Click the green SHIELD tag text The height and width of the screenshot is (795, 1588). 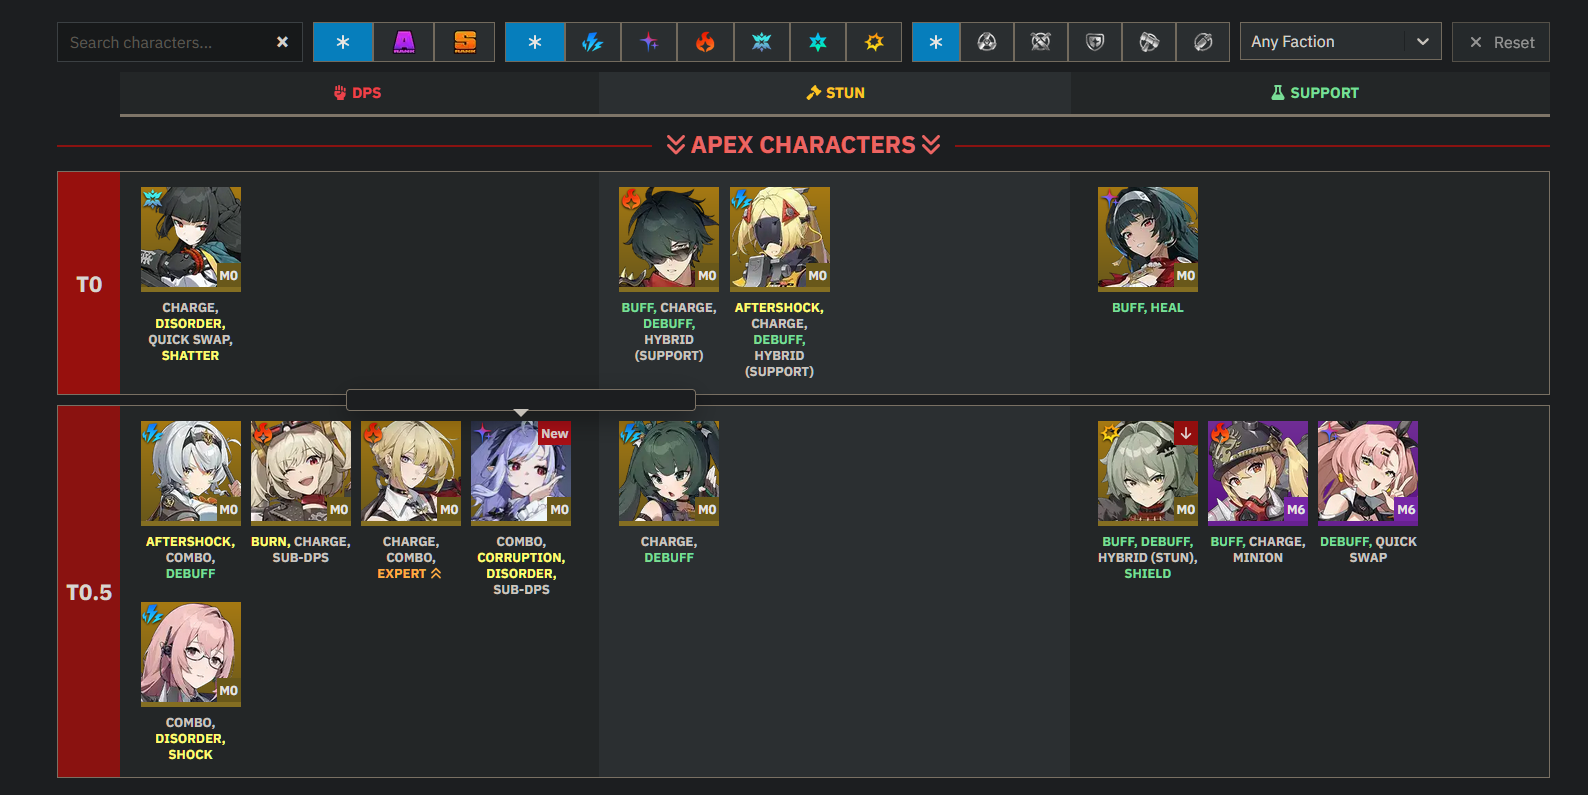(x=1148, y=574)
